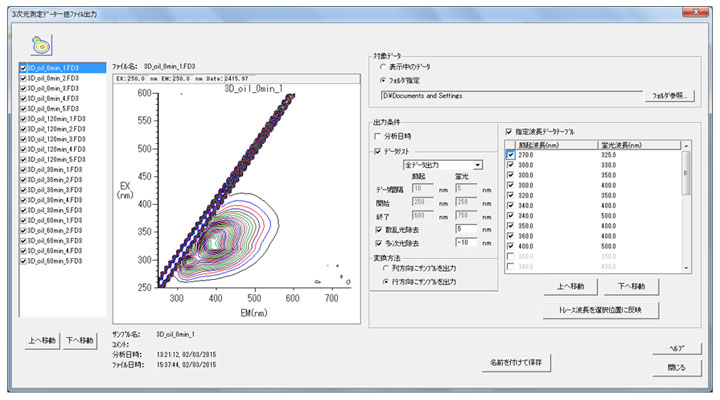Toggle the 指定波長データテーブル checkbox
The width and height of the screenshot is (720, 400).
(510, 131)
